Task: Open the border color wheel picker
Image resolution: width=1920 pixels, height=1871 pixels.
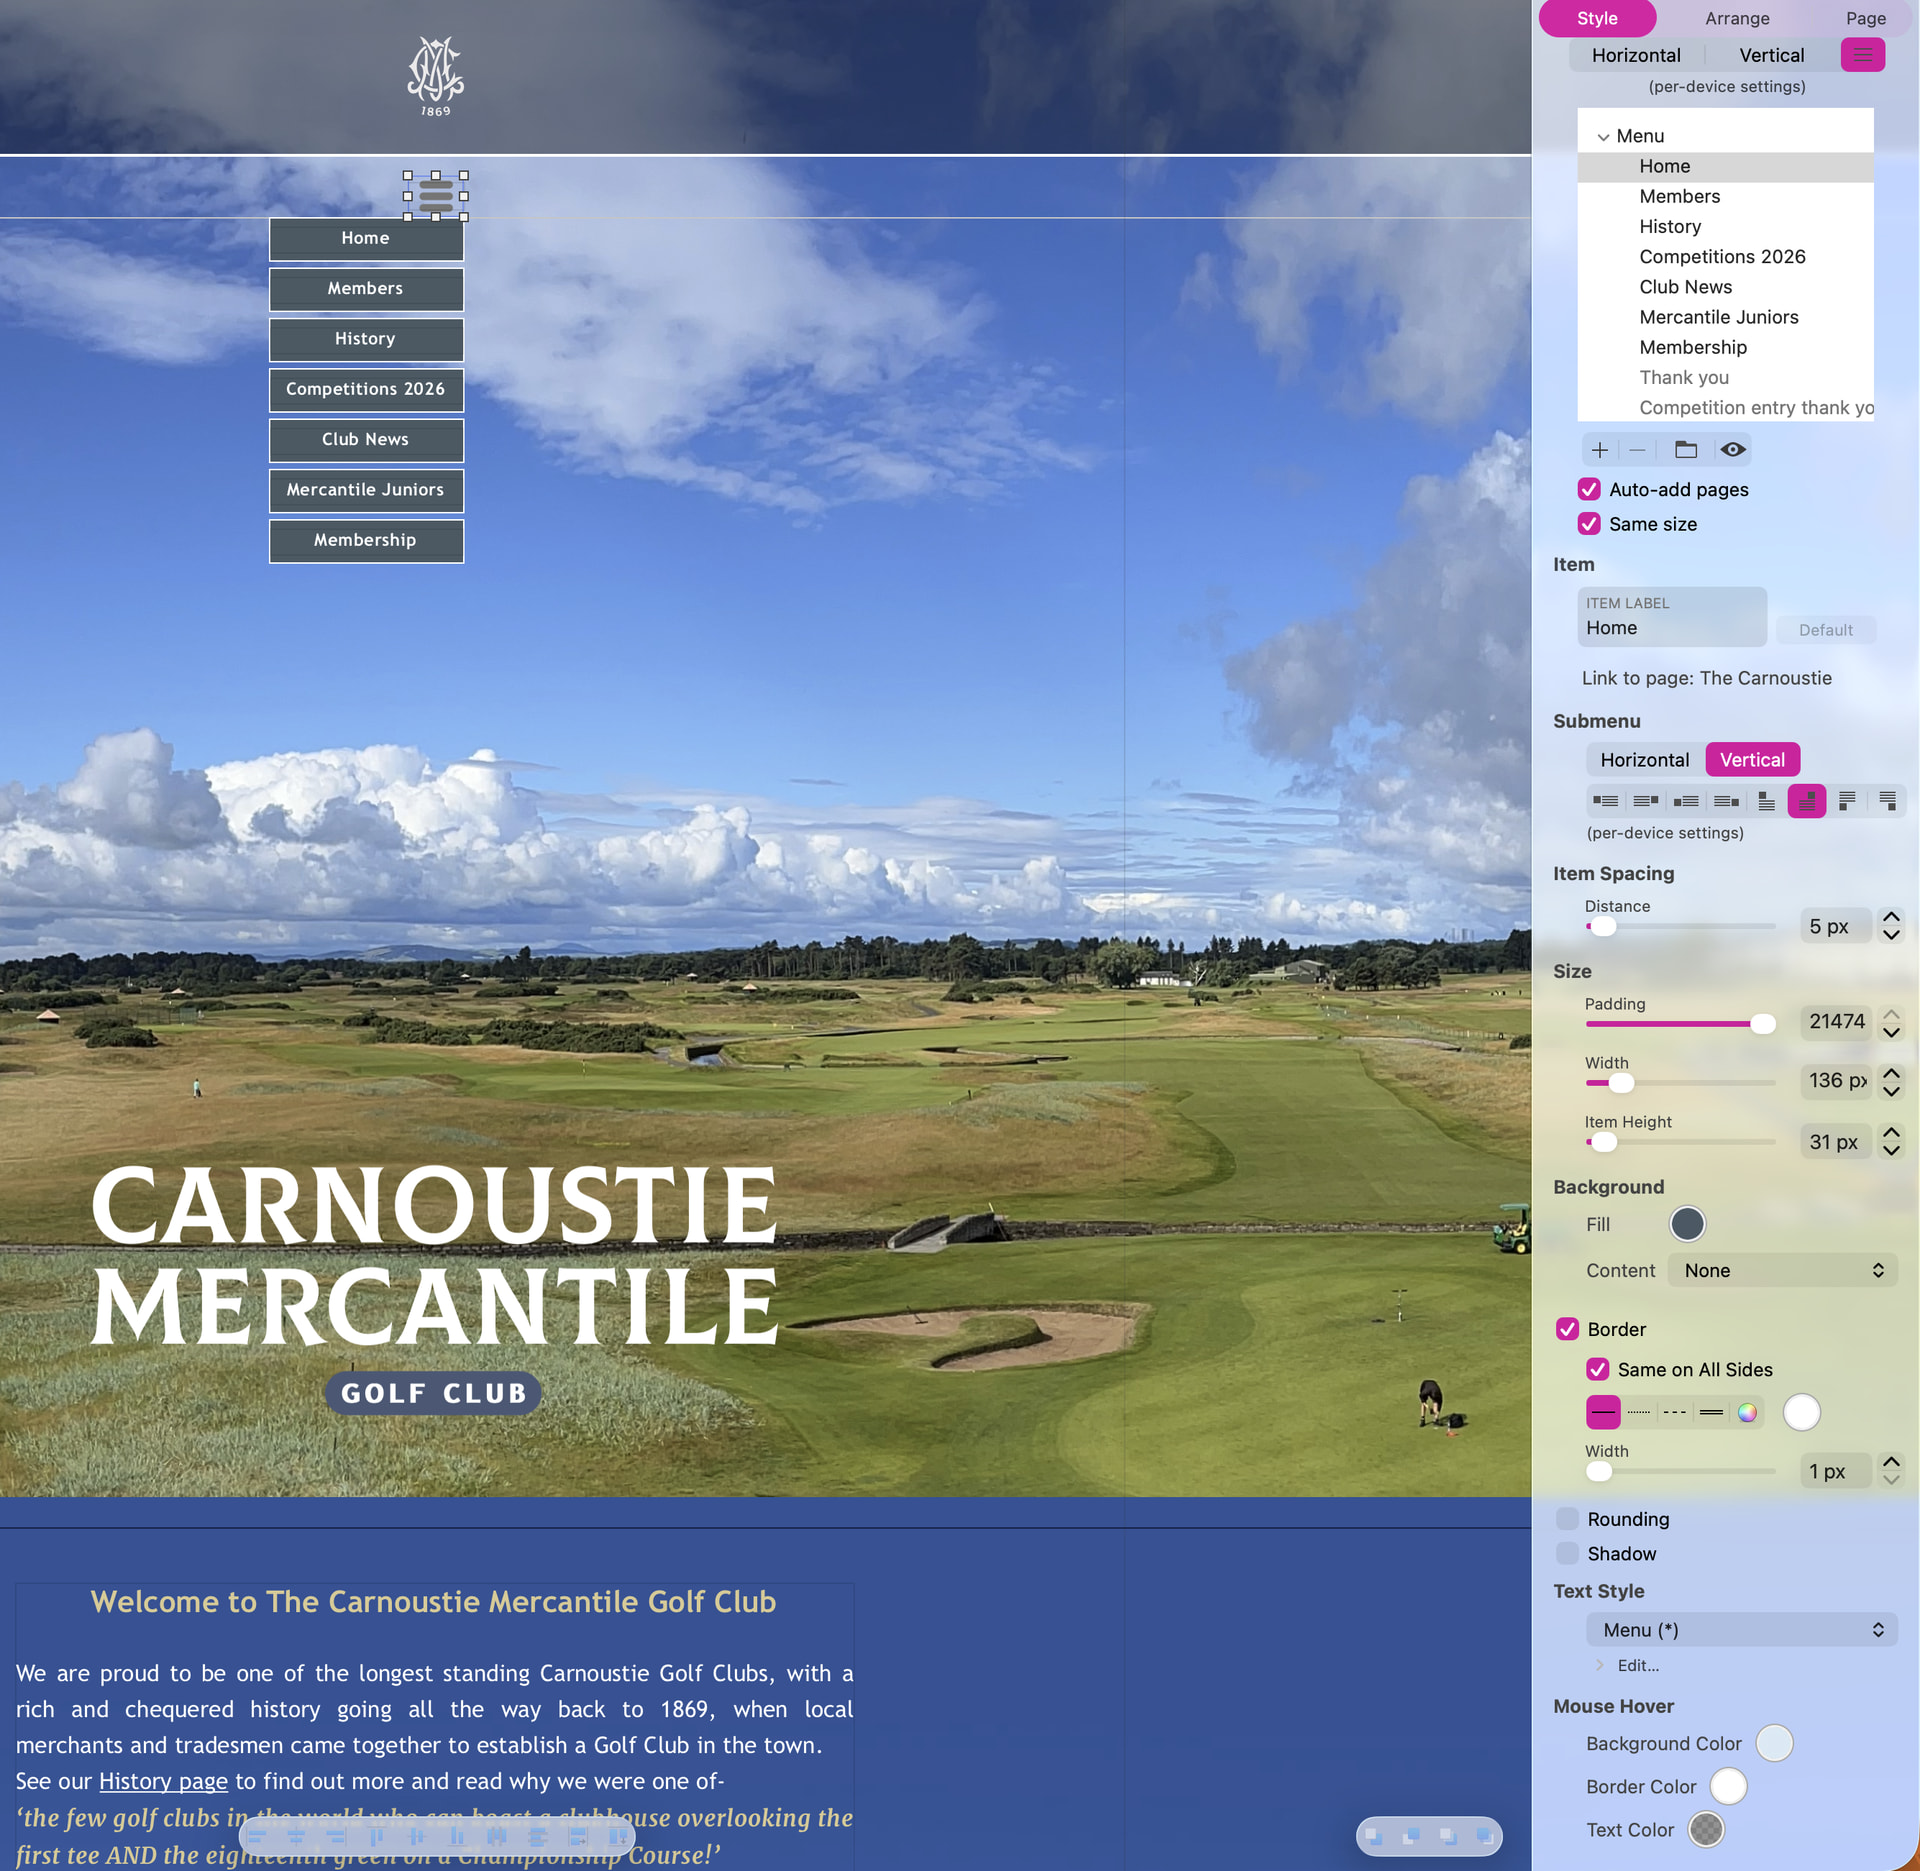Action: (x=1747, y=1413)
